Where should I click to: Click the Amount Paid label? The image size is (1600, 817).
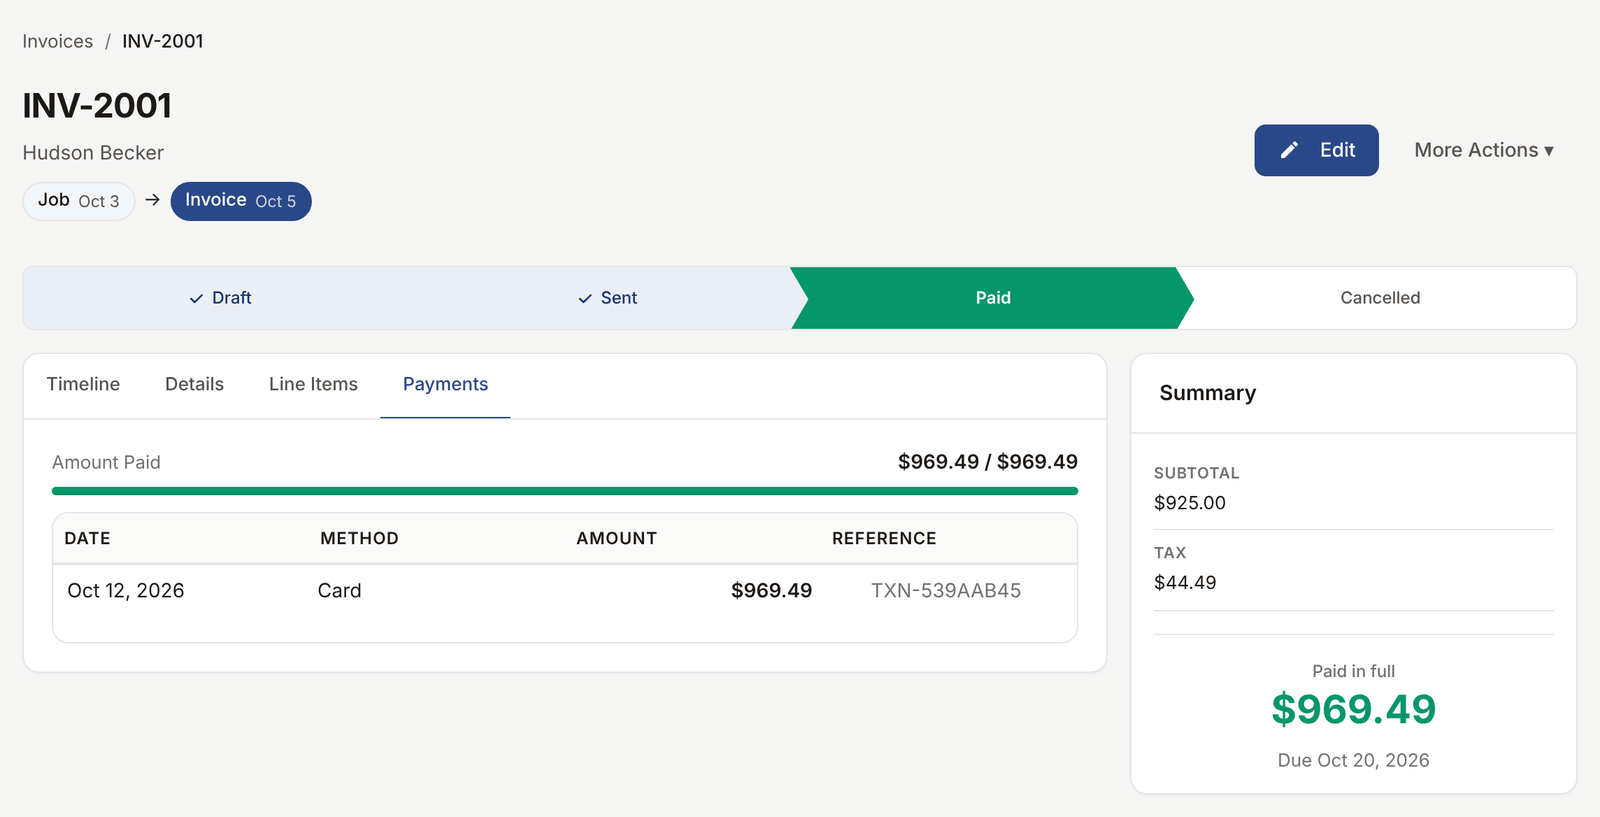tap(106, 462)
